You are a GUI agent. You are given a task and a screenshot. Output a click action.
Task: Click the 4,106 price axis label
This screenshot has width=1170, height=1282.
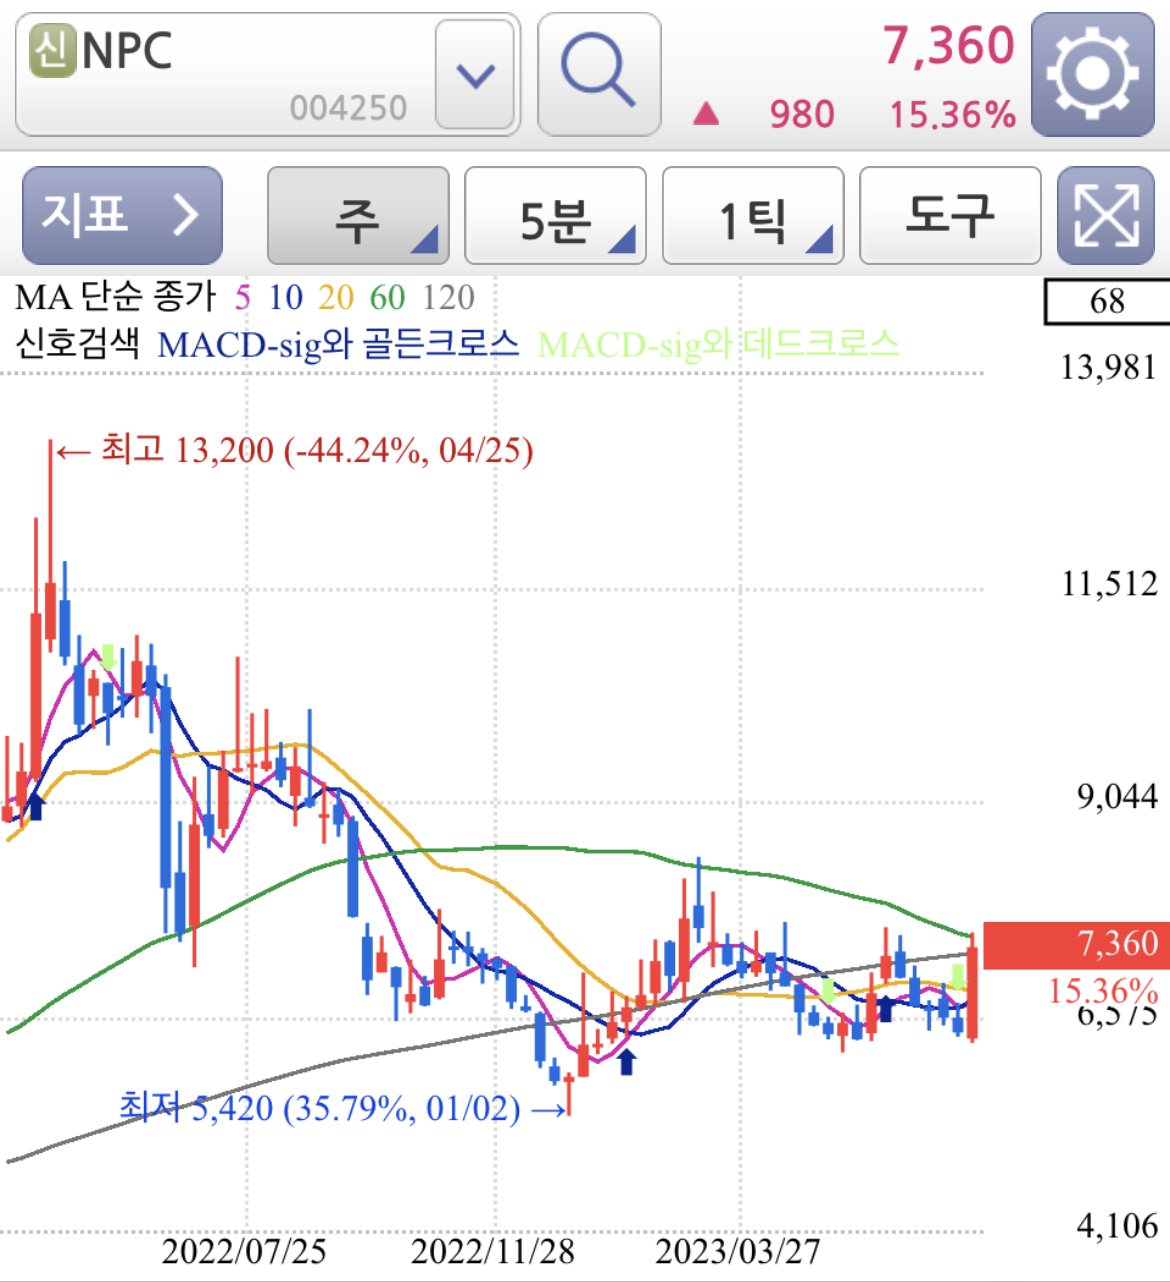click(1117, 1226)
